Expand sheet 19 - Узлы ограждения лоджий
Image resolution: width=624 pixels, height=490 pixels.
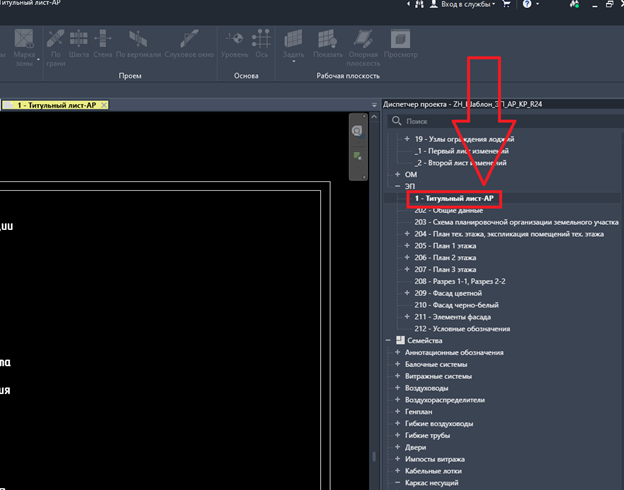407,139
